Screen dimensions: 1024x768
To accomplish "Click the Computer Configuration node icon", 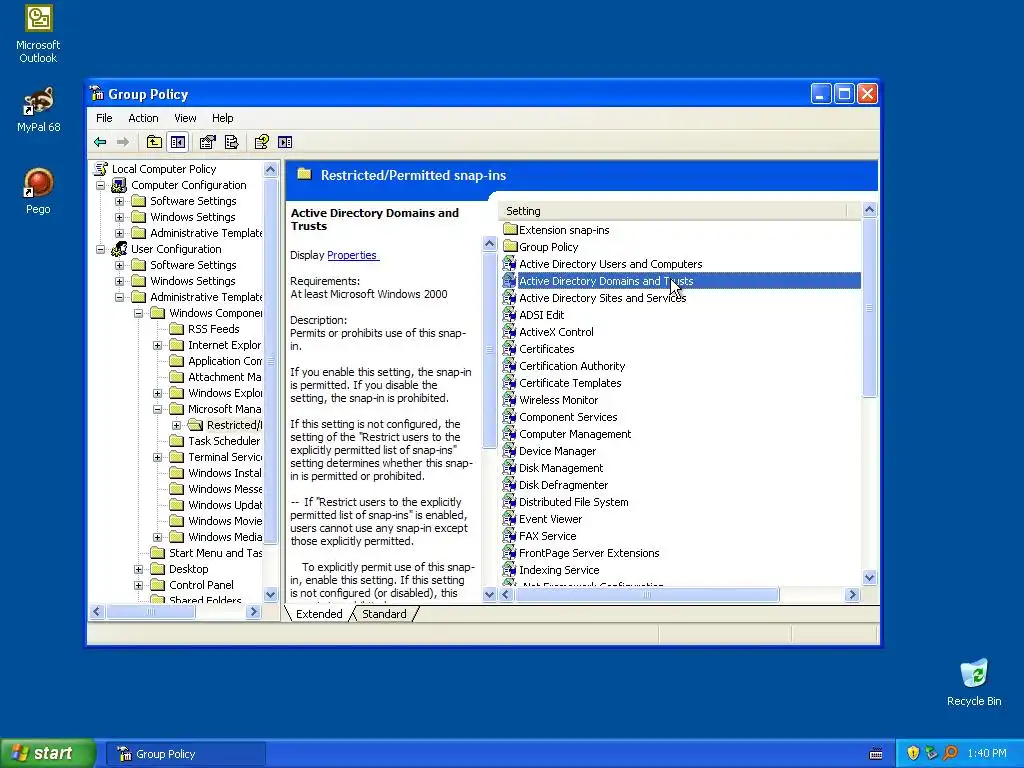I will 119,185.
